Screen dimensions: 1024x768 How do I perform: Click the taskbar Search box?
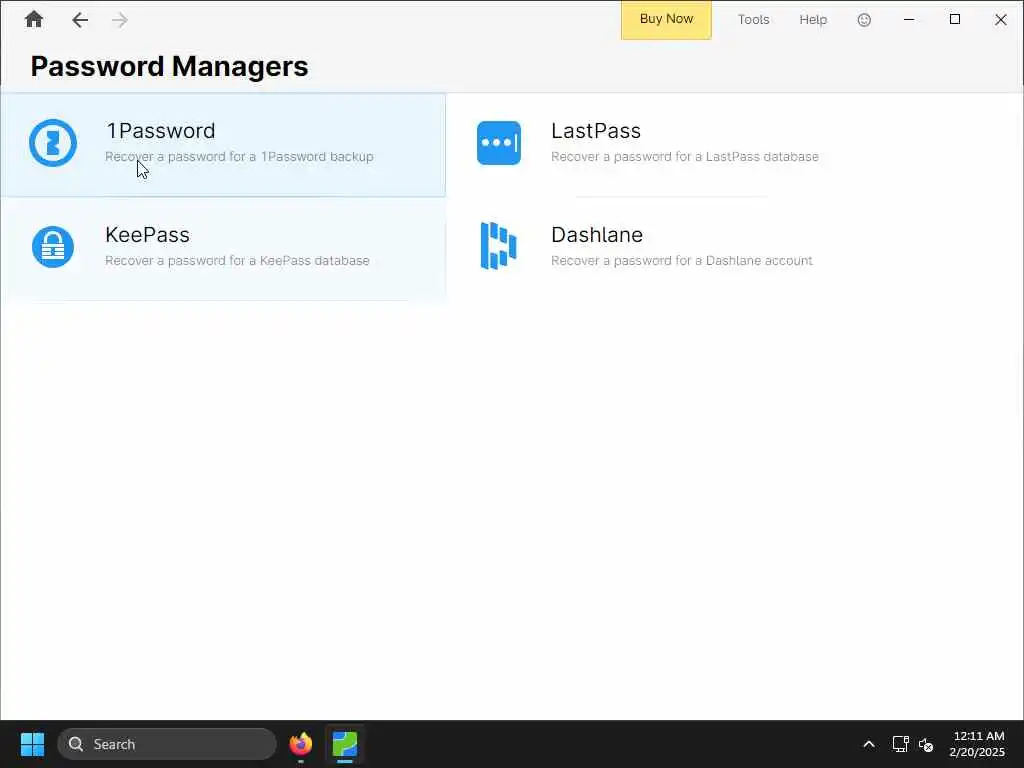[167, 744]
